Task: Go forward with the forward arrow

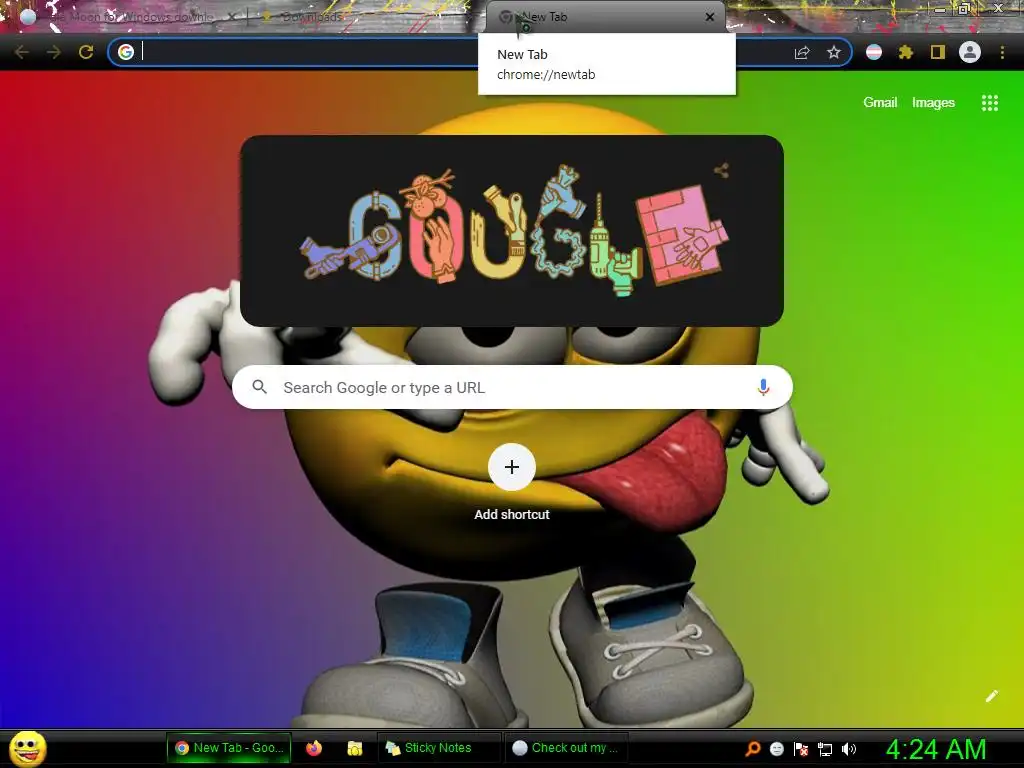Action: (54, 52)
